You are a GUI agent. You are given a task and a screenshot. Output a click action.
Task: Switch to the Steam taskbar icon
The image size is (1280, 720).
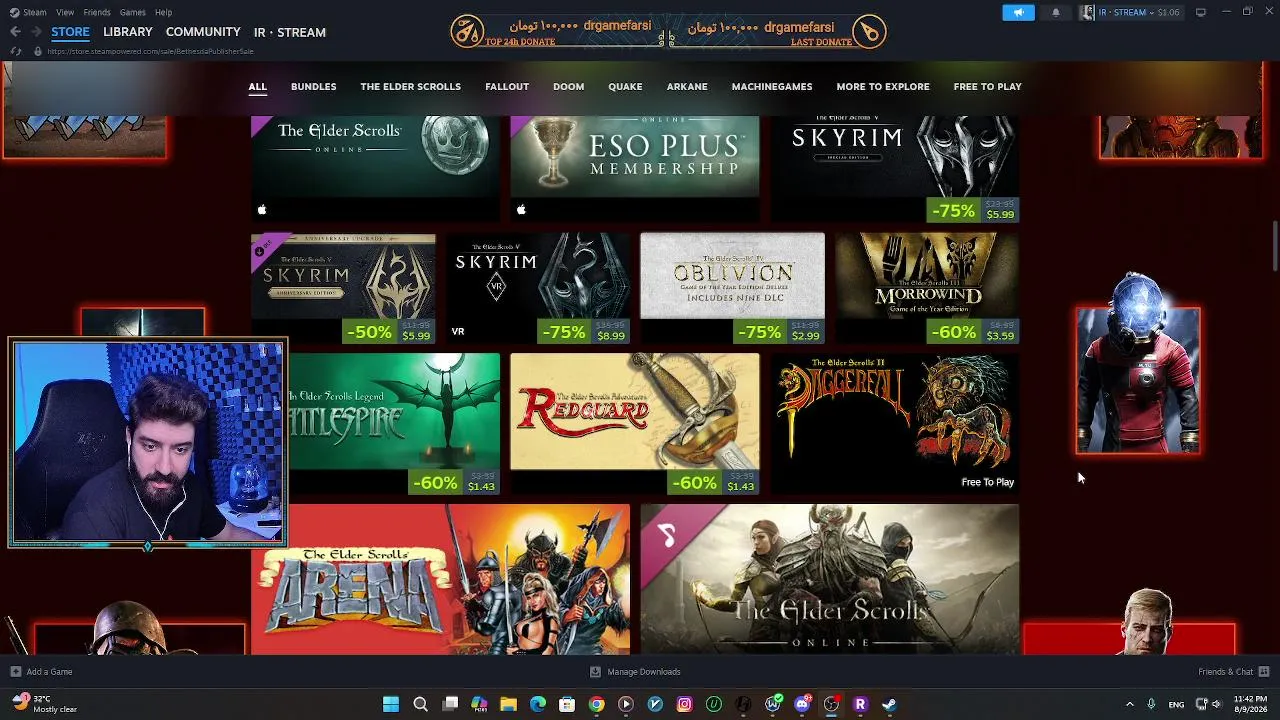pos(889,704)
